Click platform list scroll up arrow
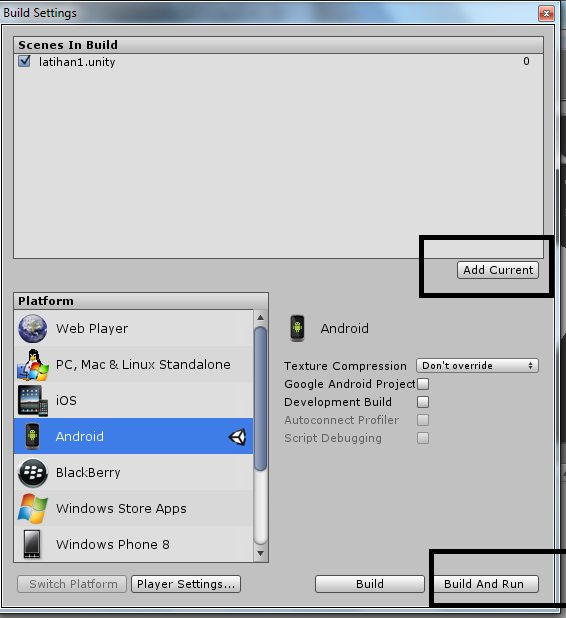566x618 pixels. coord(260,317)
